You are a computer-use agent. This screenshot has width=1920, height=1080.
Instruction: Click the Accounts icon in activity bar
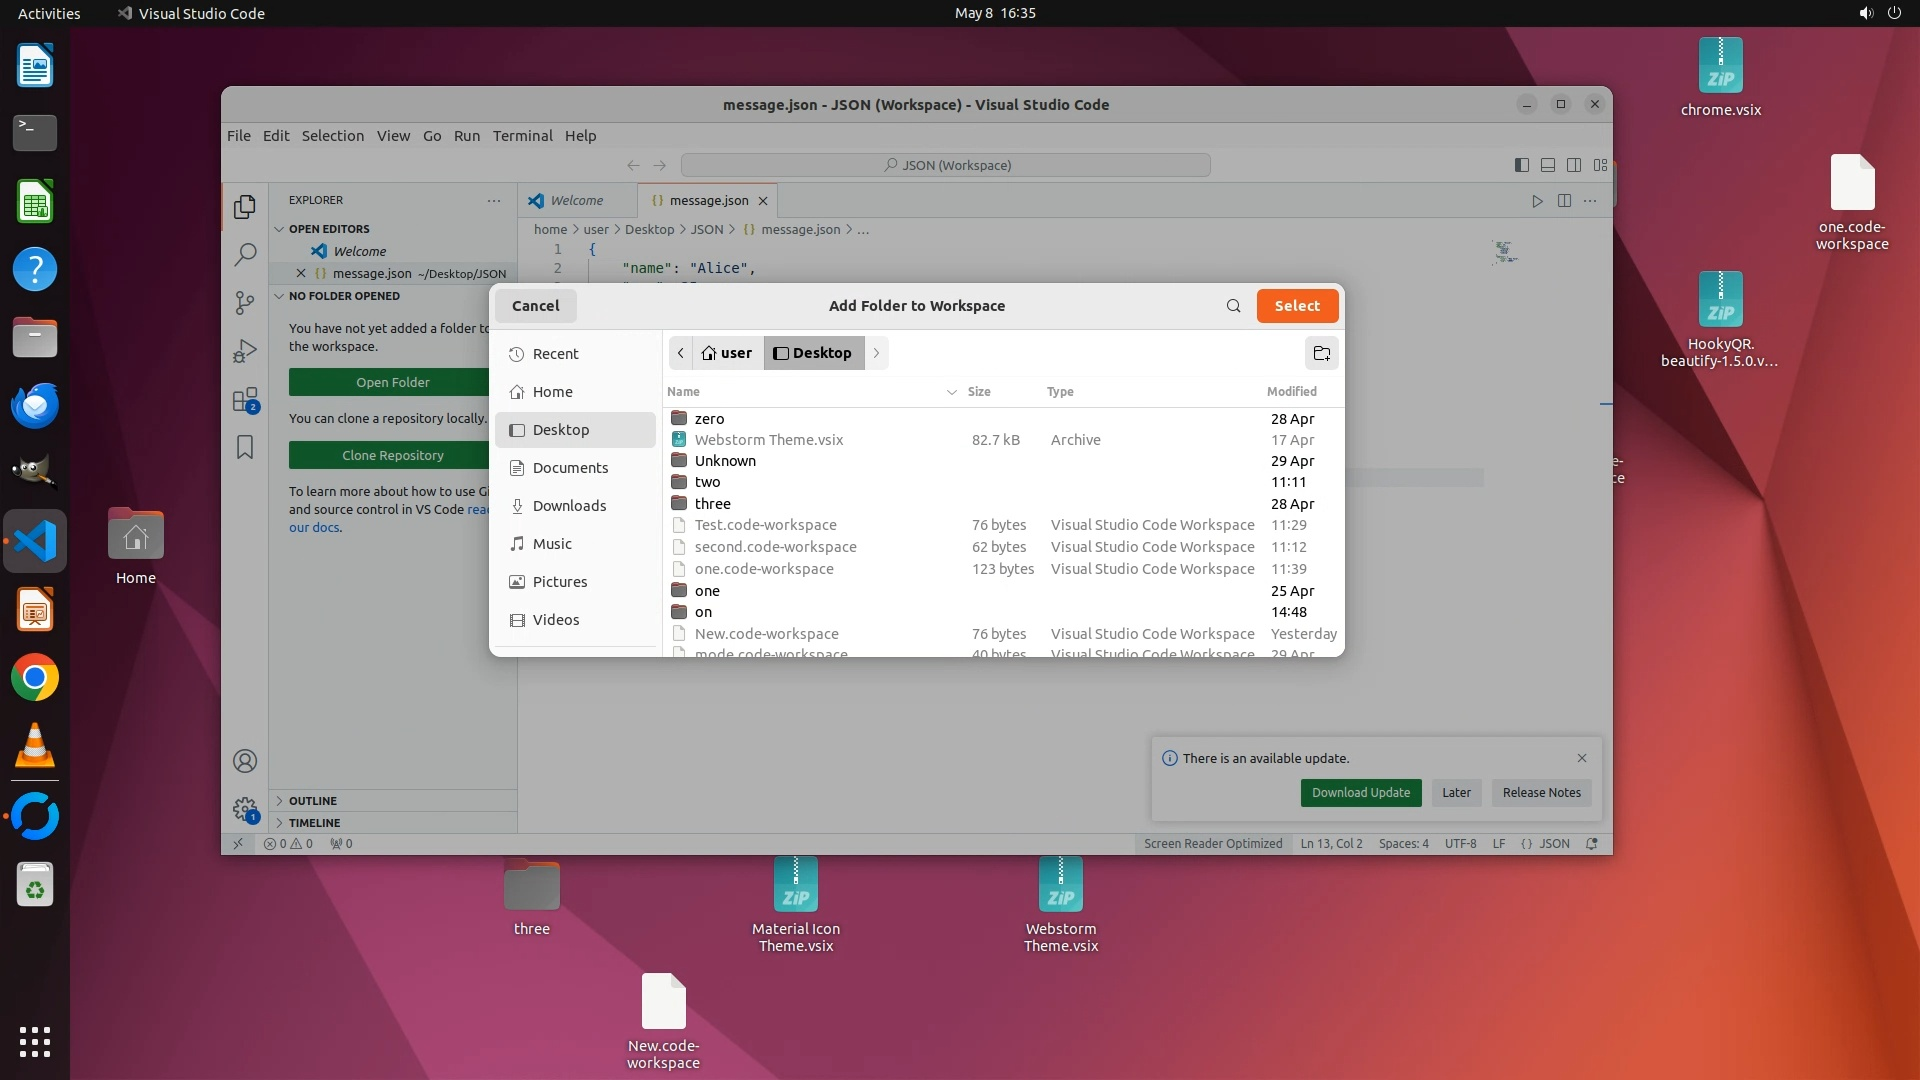[245, 761]
